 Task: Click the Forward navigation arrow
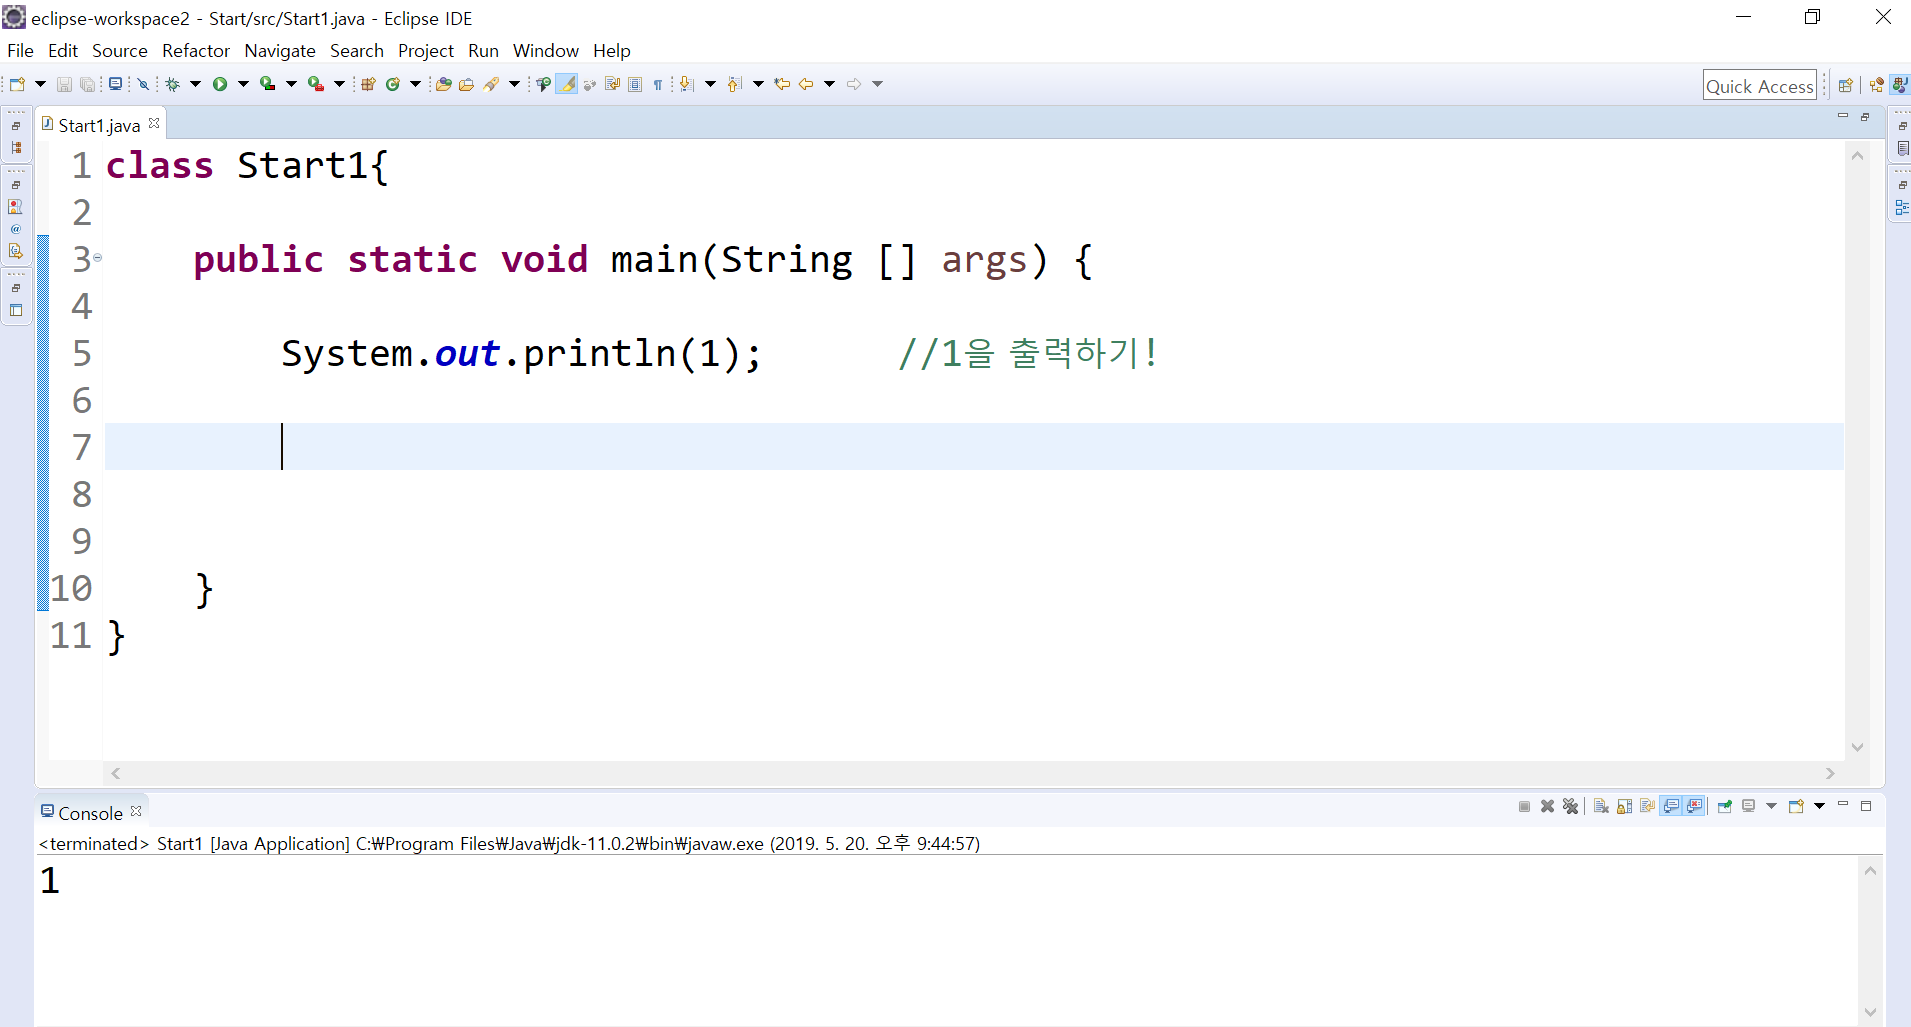pos(854,84)
